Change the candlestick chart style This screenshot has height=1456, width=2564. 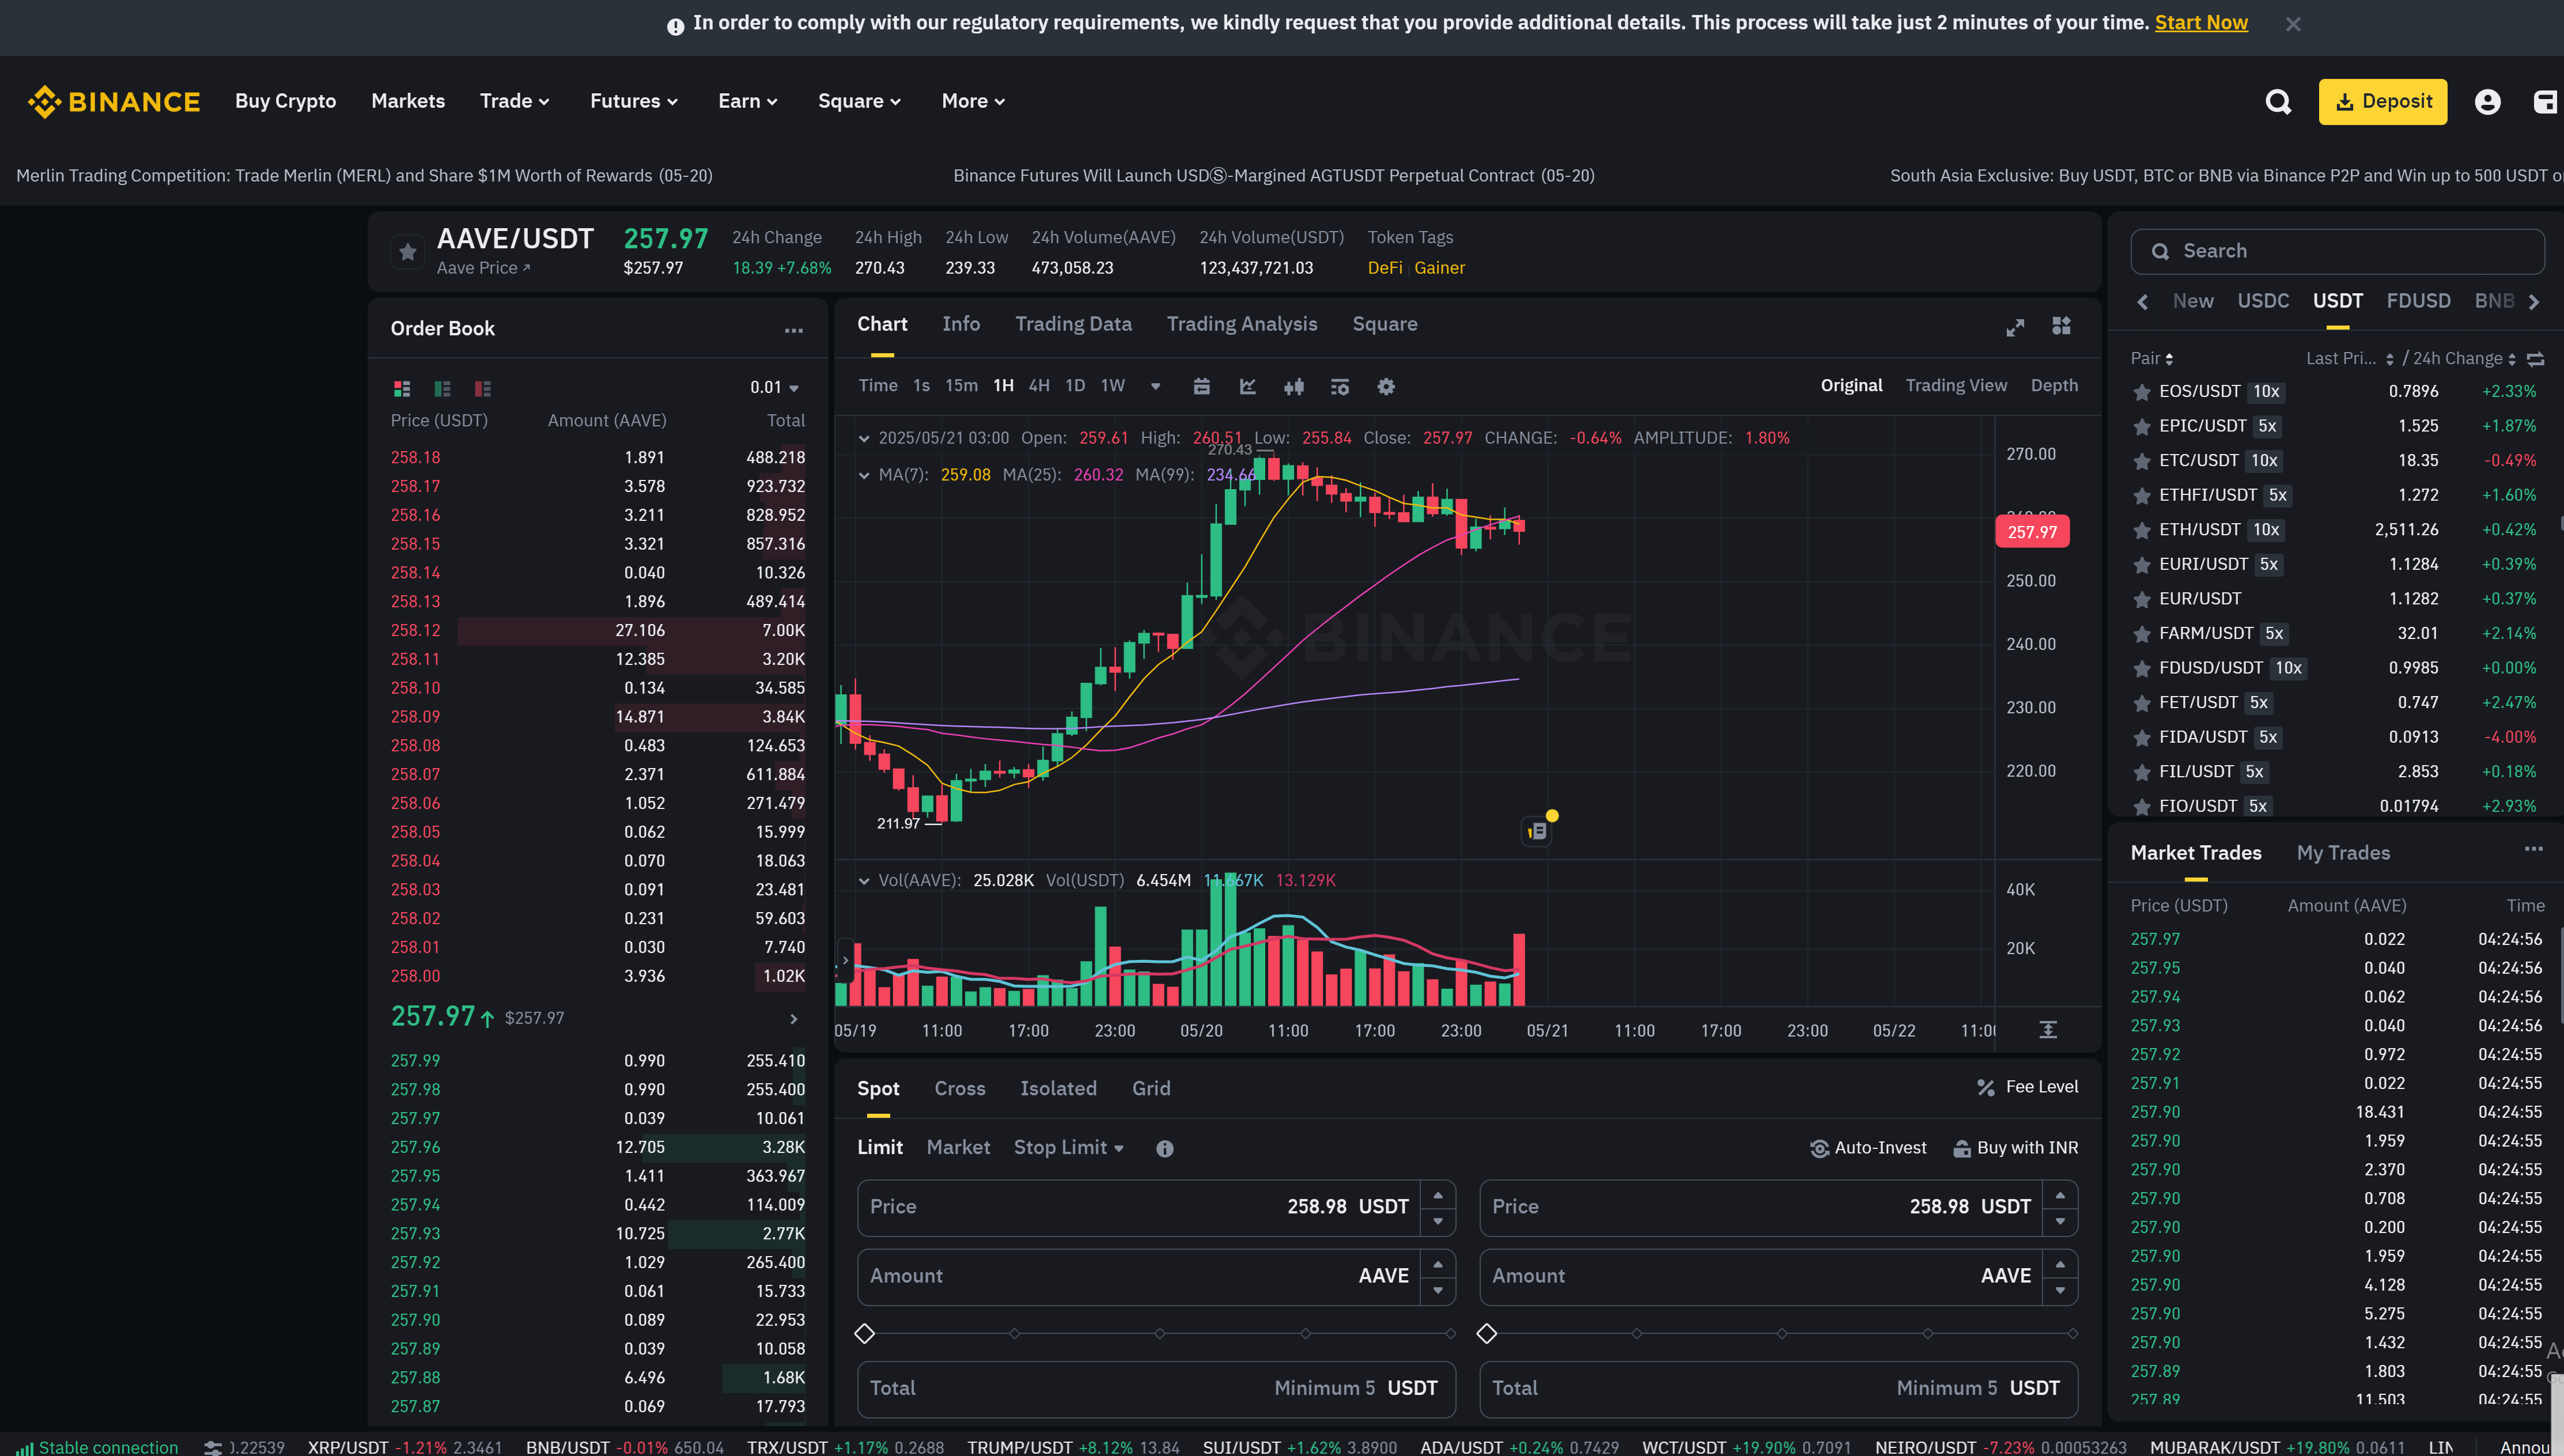(1294, 387)
